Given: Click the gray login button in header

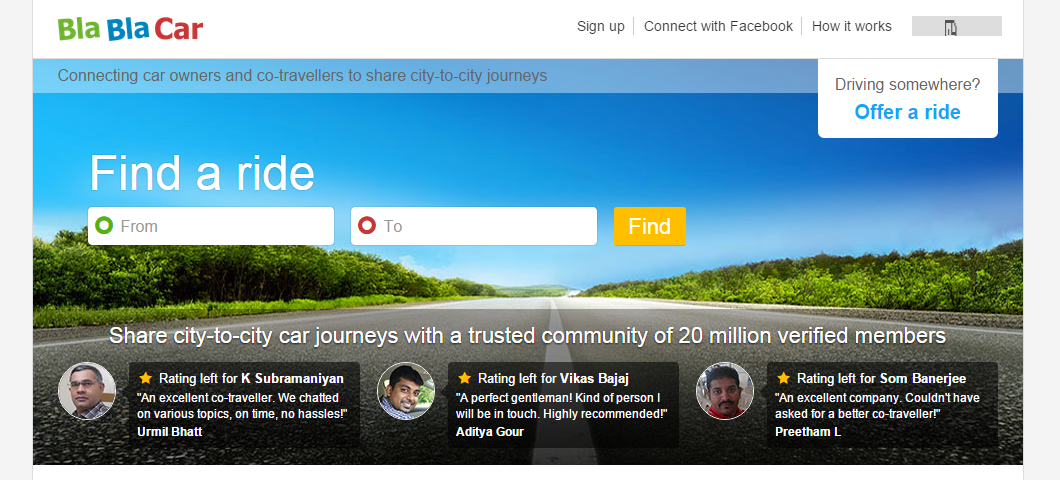Looking at the screenshot, I should (957, 26).
